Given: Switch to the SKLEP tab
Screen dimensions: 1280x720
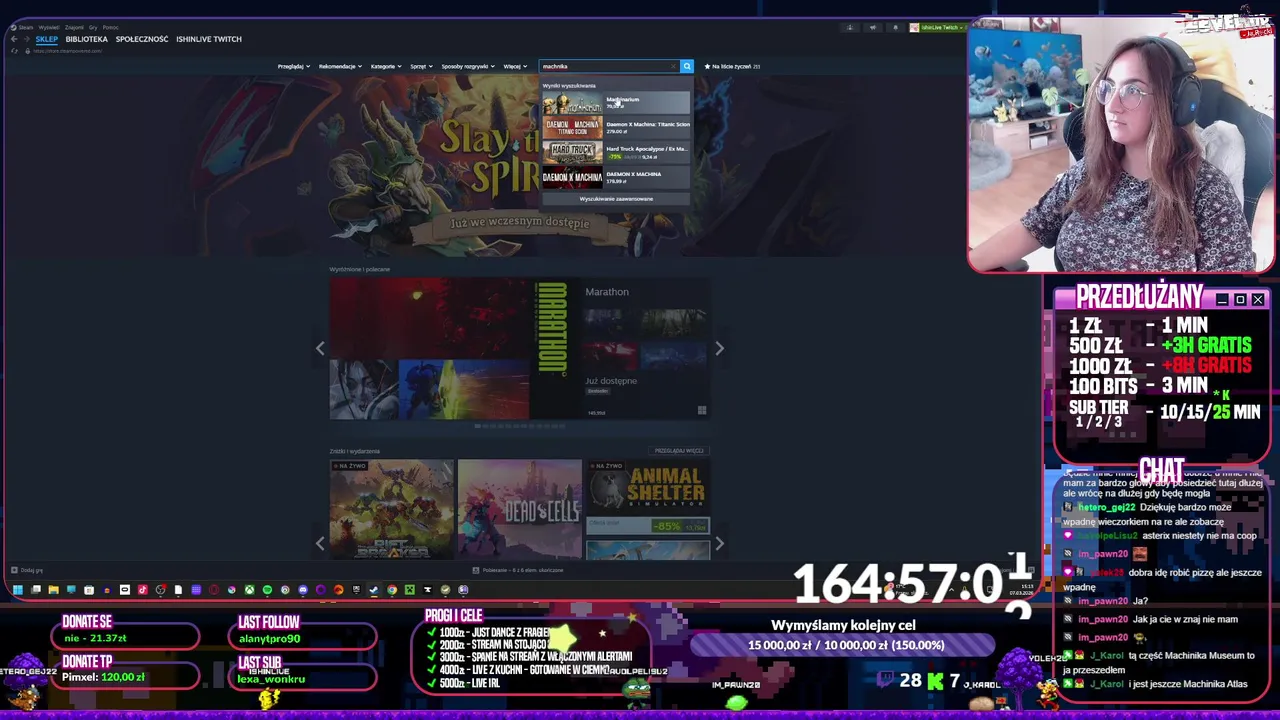Looking at the screenshot, I should pyautogui.click(x=47, y=39).
